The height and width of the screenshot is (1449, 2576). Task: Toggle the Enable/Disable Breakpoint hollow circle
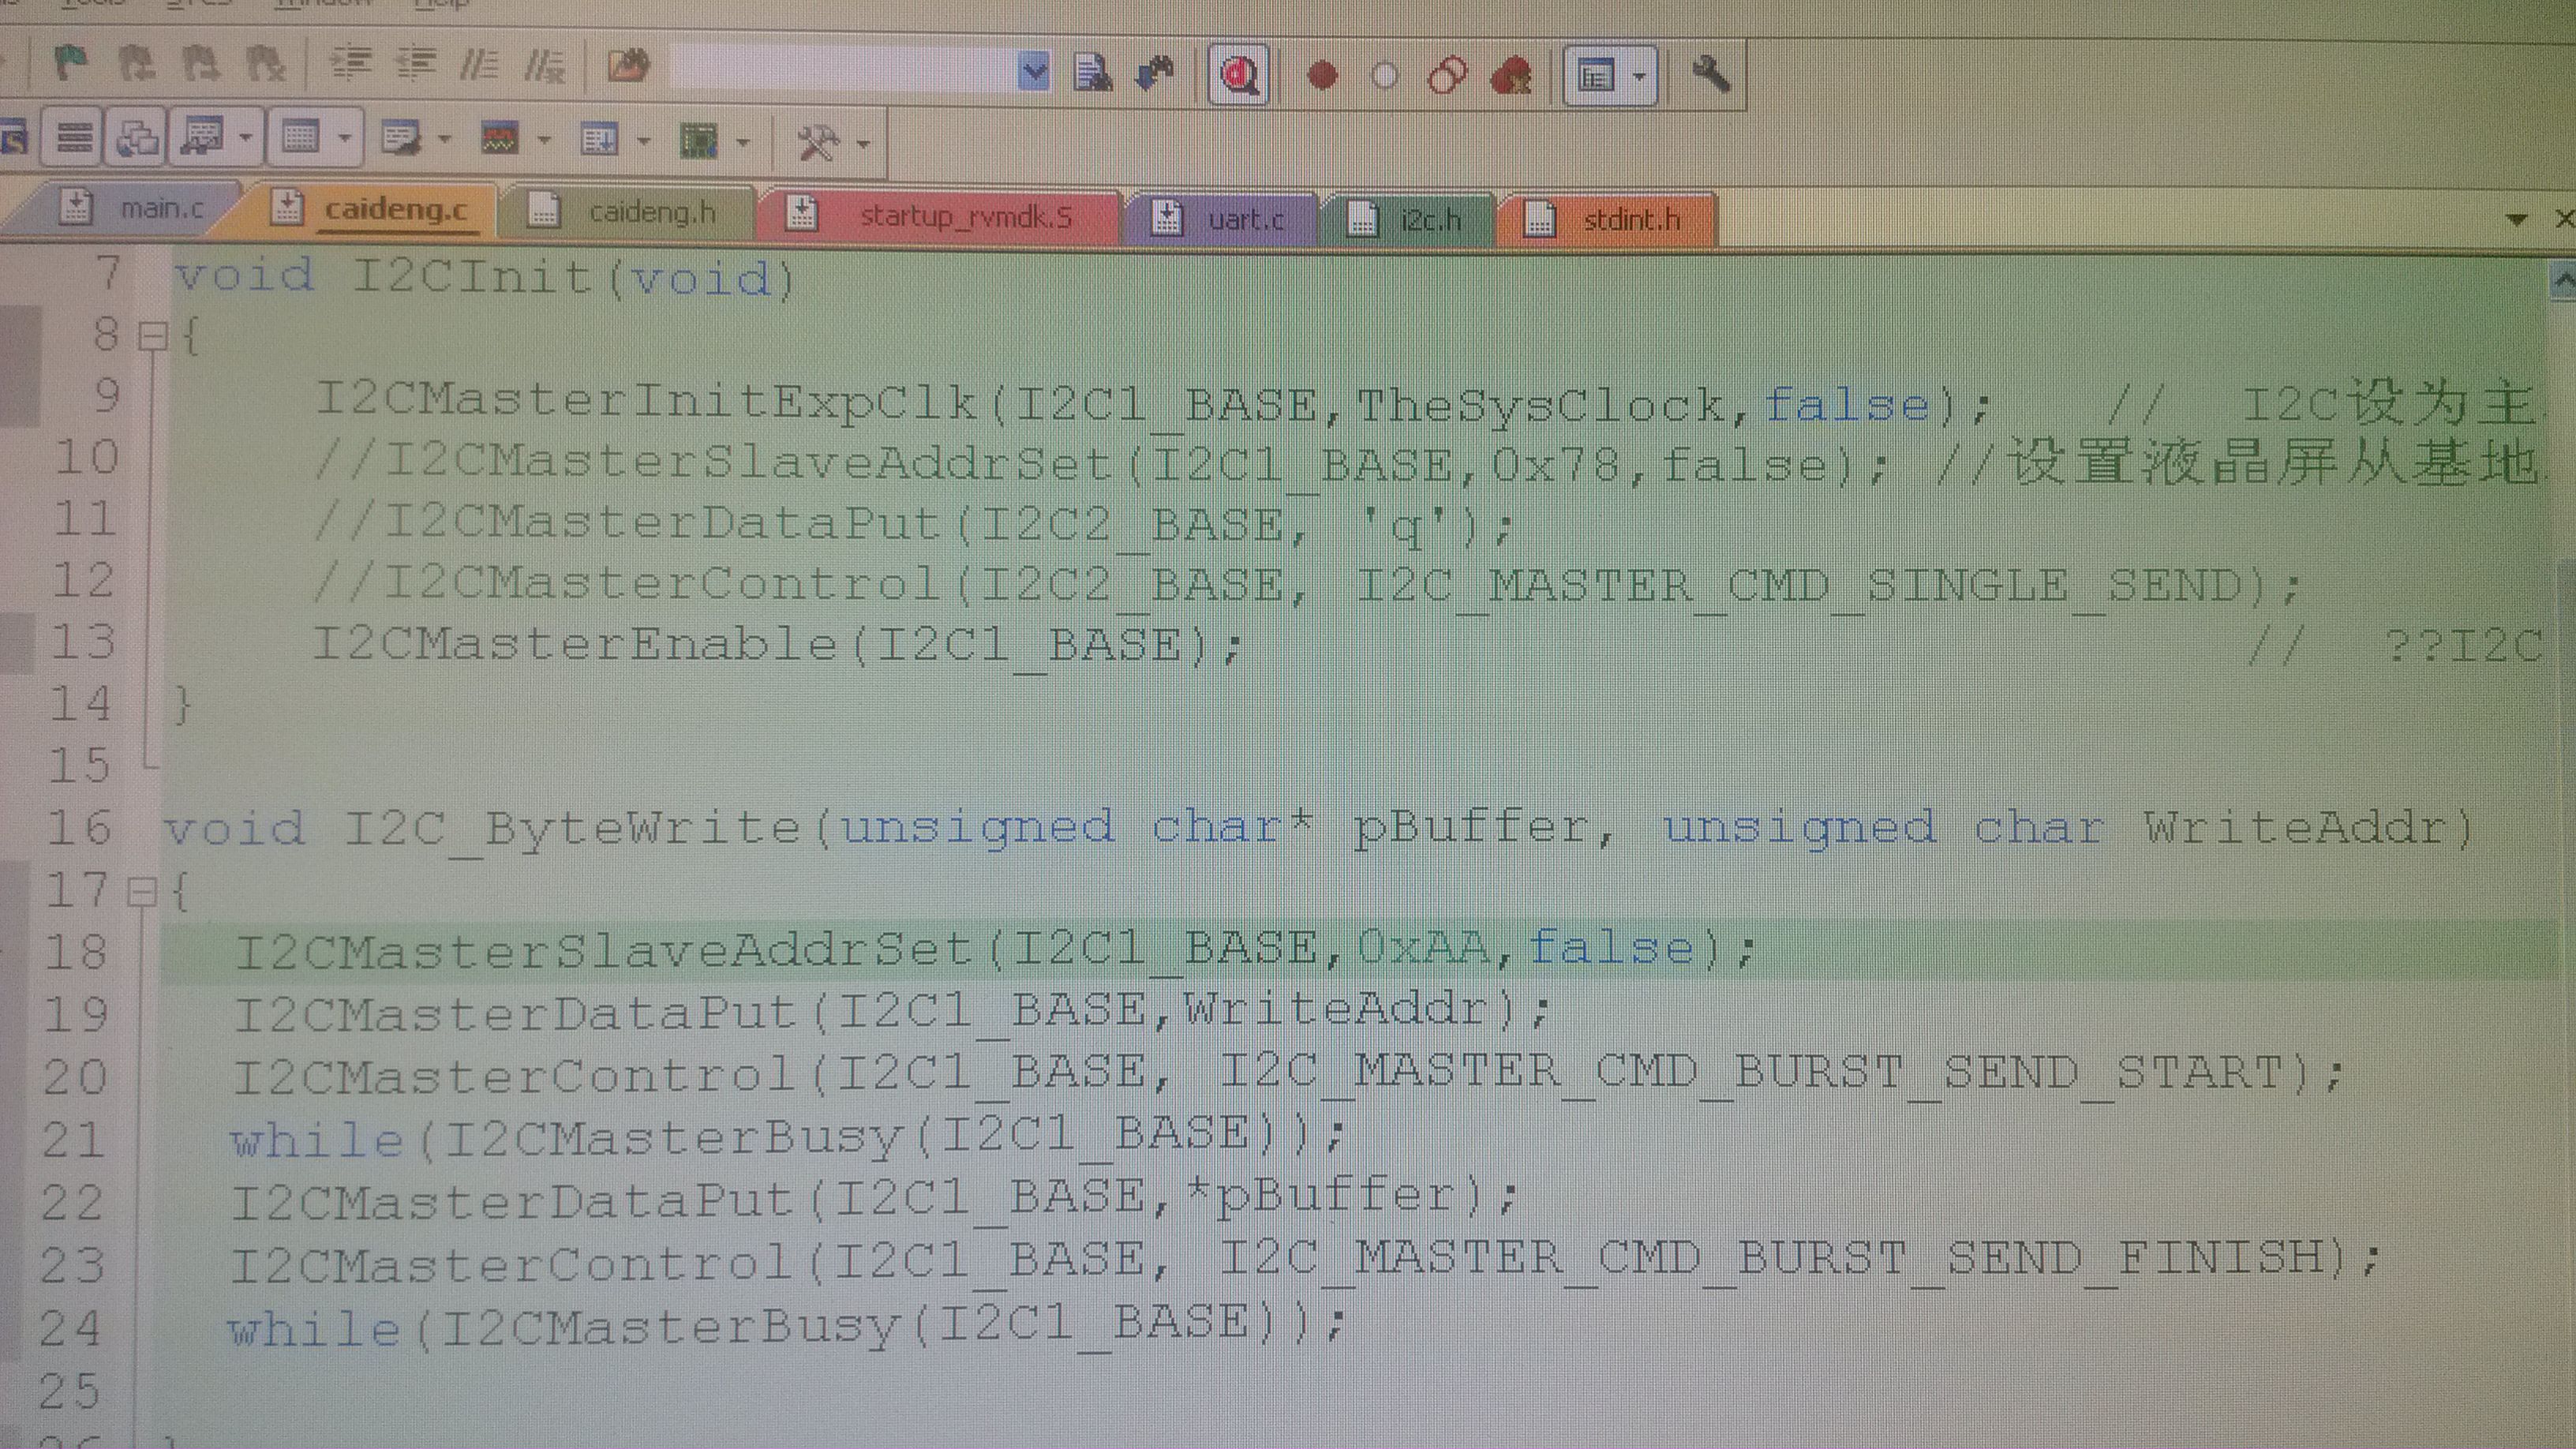(1384, 76)
